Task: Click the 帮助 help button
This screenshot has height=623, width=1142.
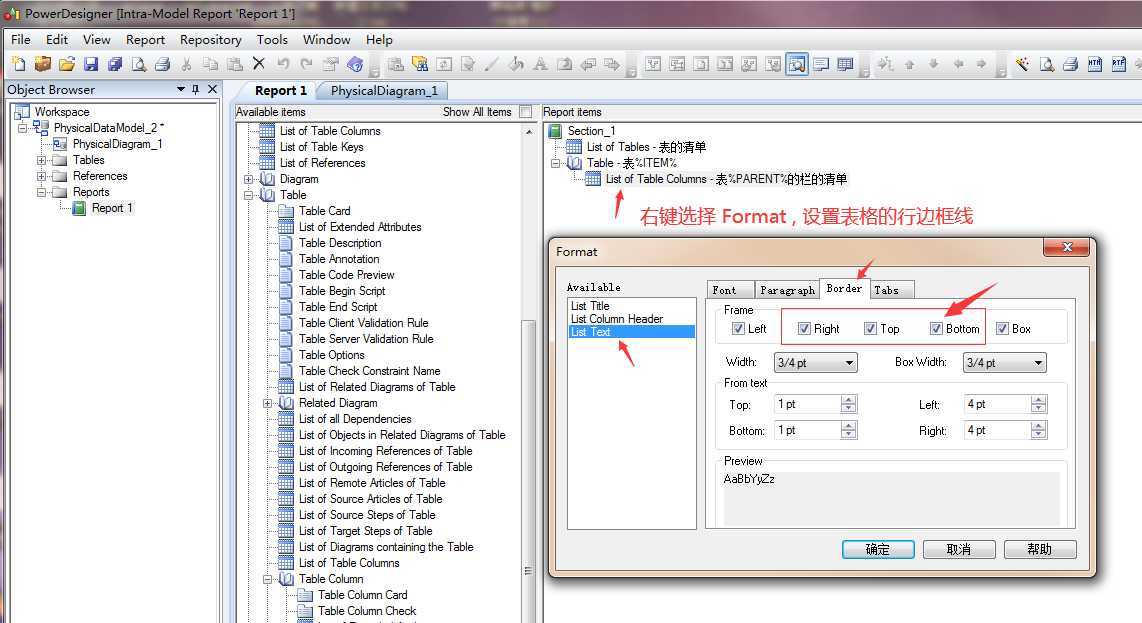Action: (x=1039, y=549)
